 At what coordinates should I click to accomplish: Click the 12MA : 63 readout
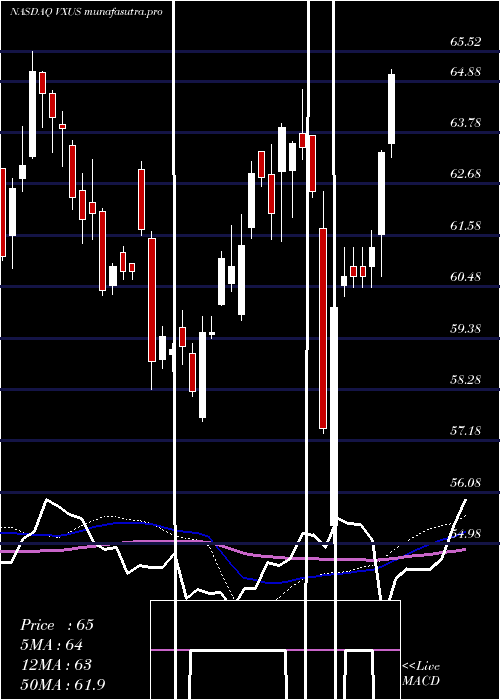56,664
